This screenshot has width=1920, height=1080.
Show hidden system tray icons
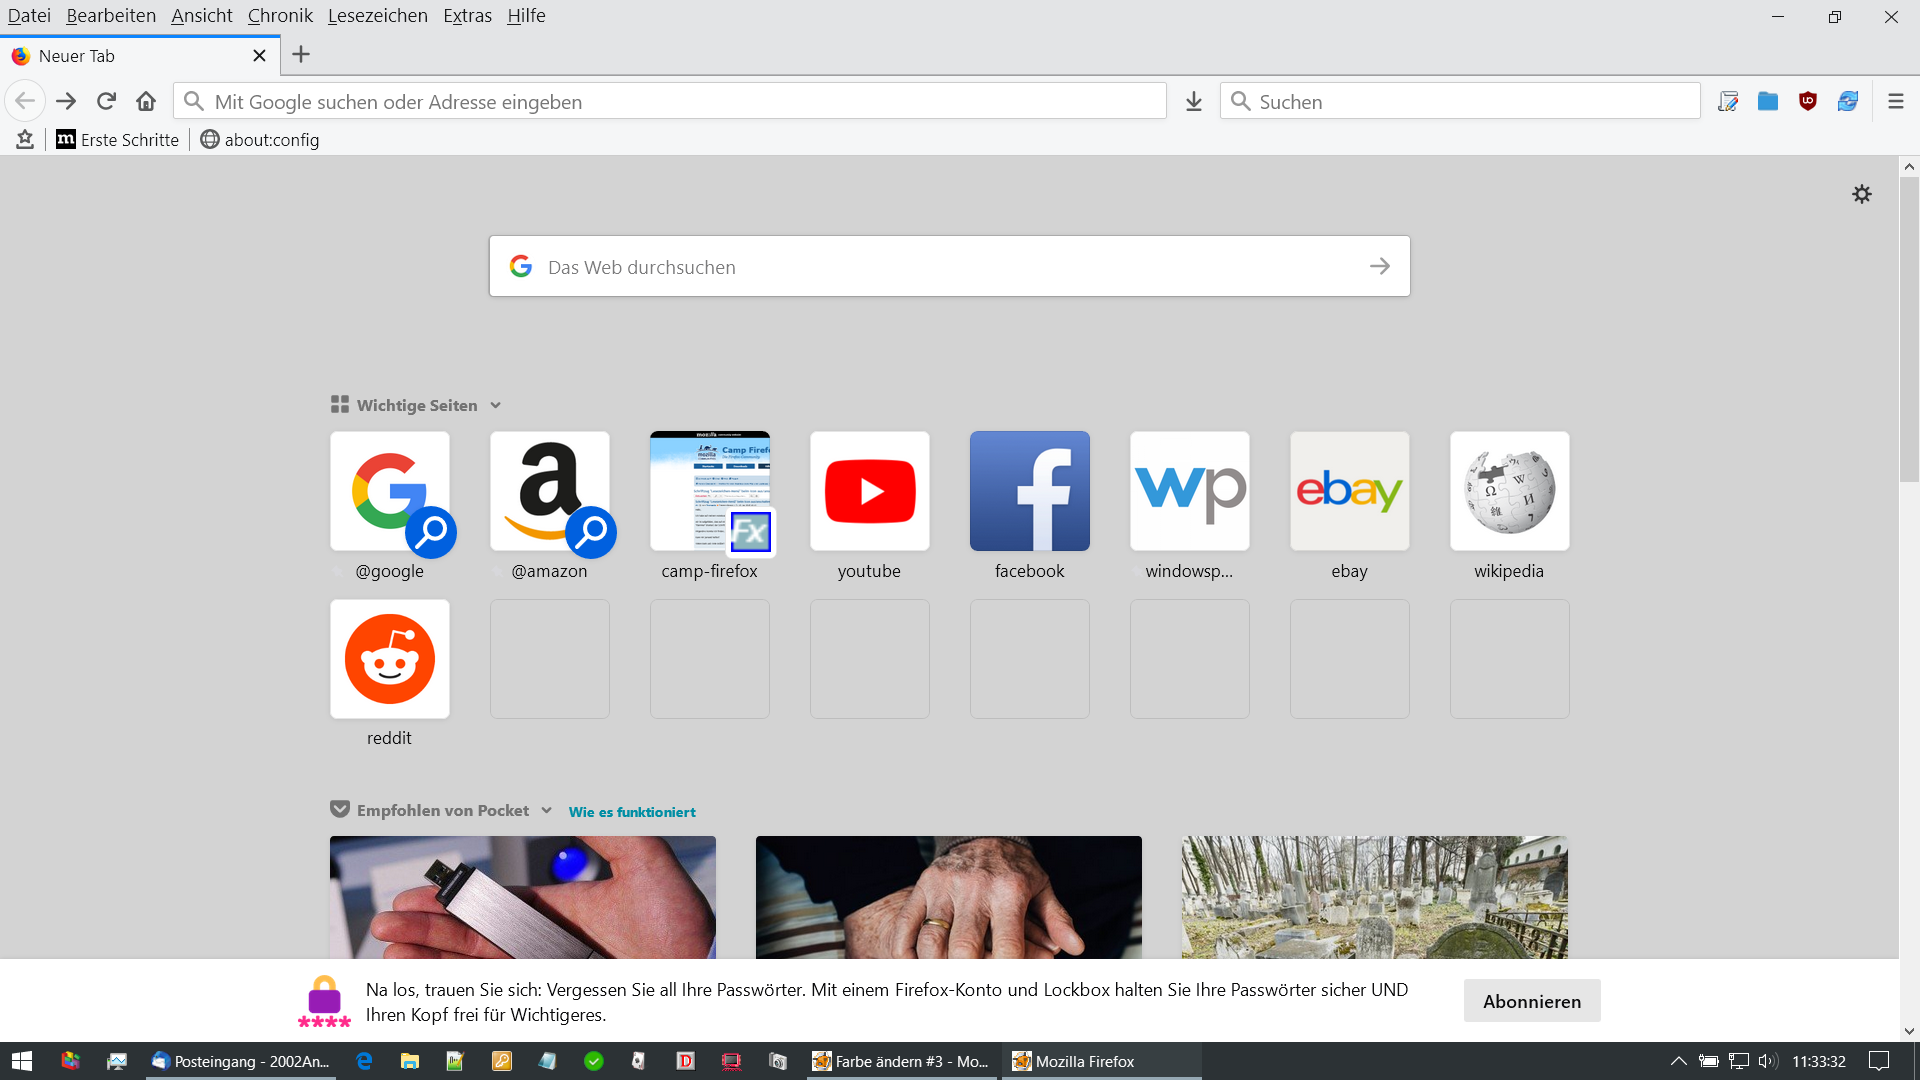click(x=1678, y=1061)
